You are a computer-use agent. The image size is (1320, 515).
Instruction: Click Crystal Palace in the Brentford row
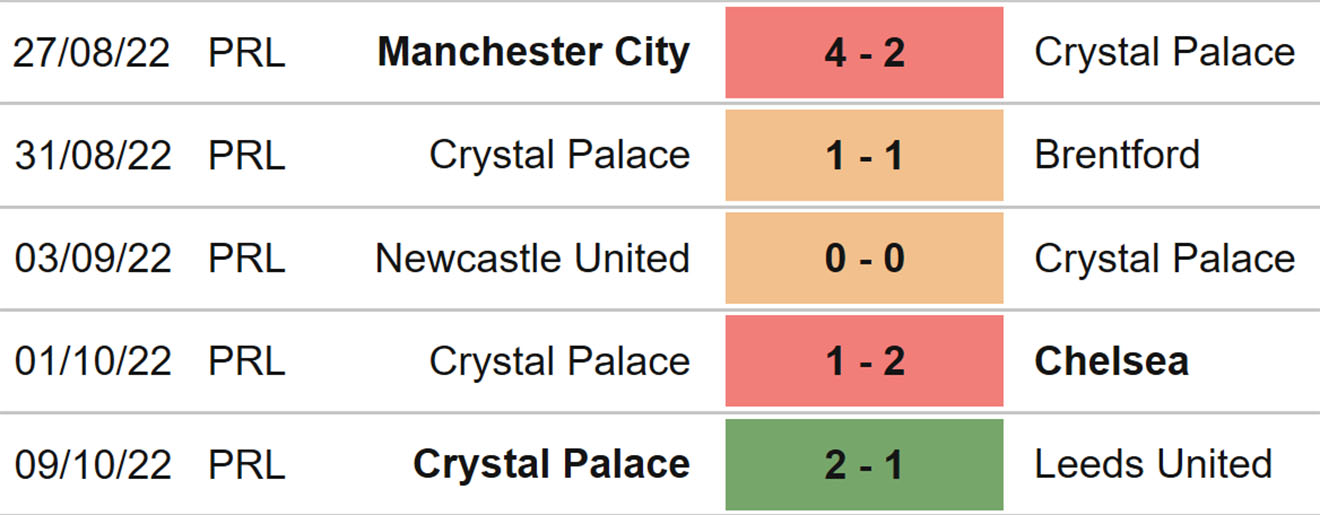559,156
